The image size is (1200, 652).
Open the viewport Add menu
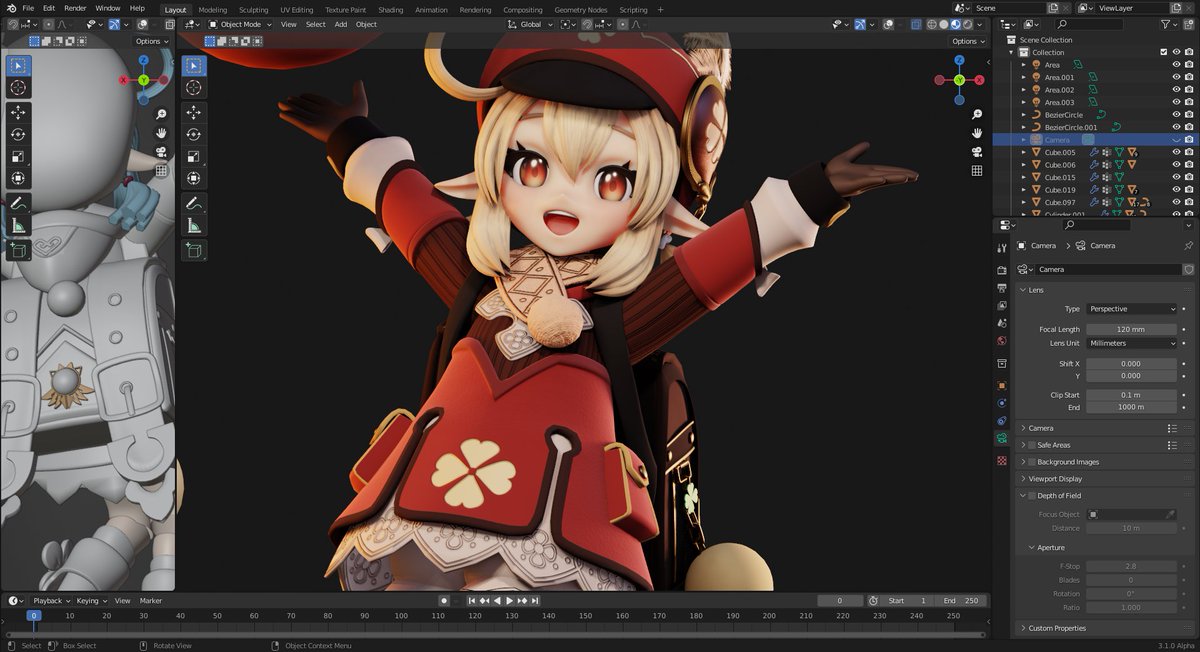point(341,24)
